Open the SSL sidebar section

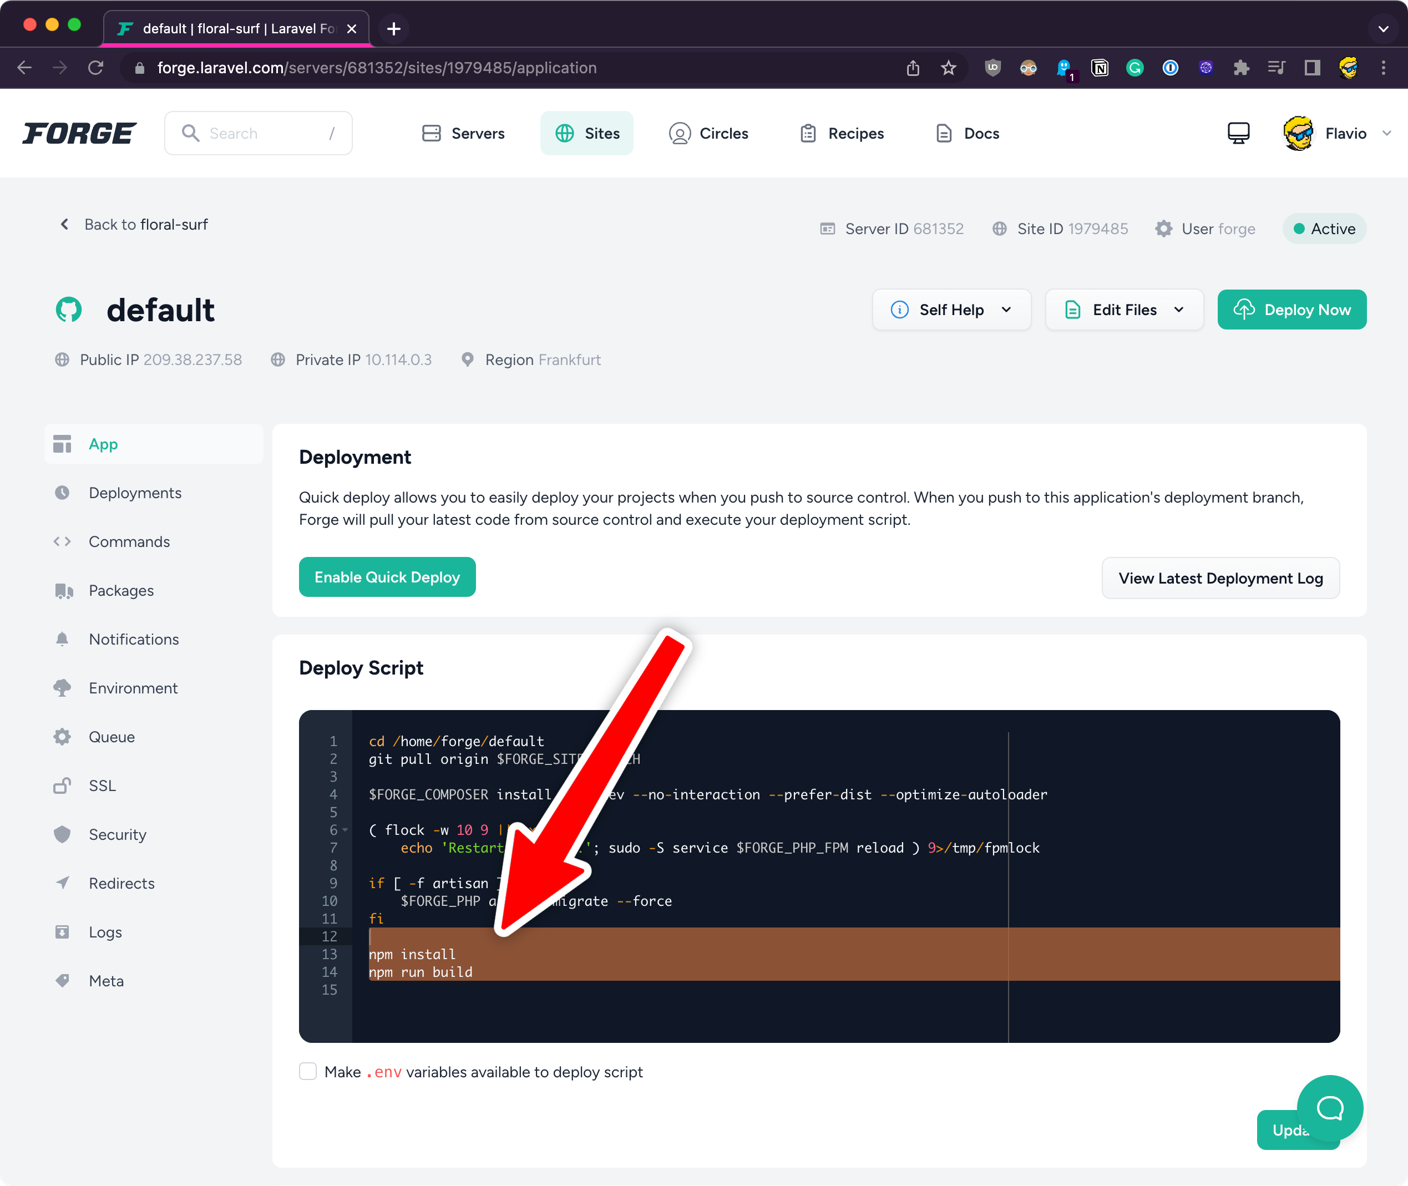(102, 786)
